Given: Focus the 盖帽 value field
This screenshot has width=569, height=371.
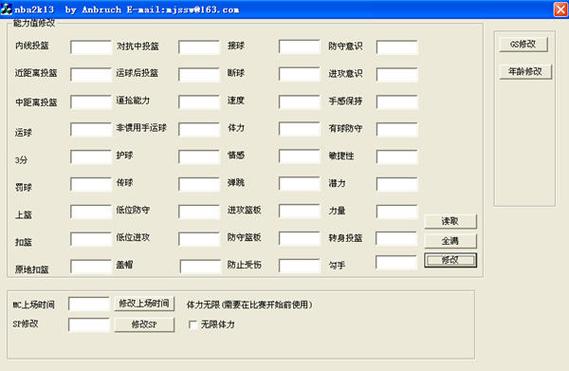Looking at the screenshot, I should [200, 266].
